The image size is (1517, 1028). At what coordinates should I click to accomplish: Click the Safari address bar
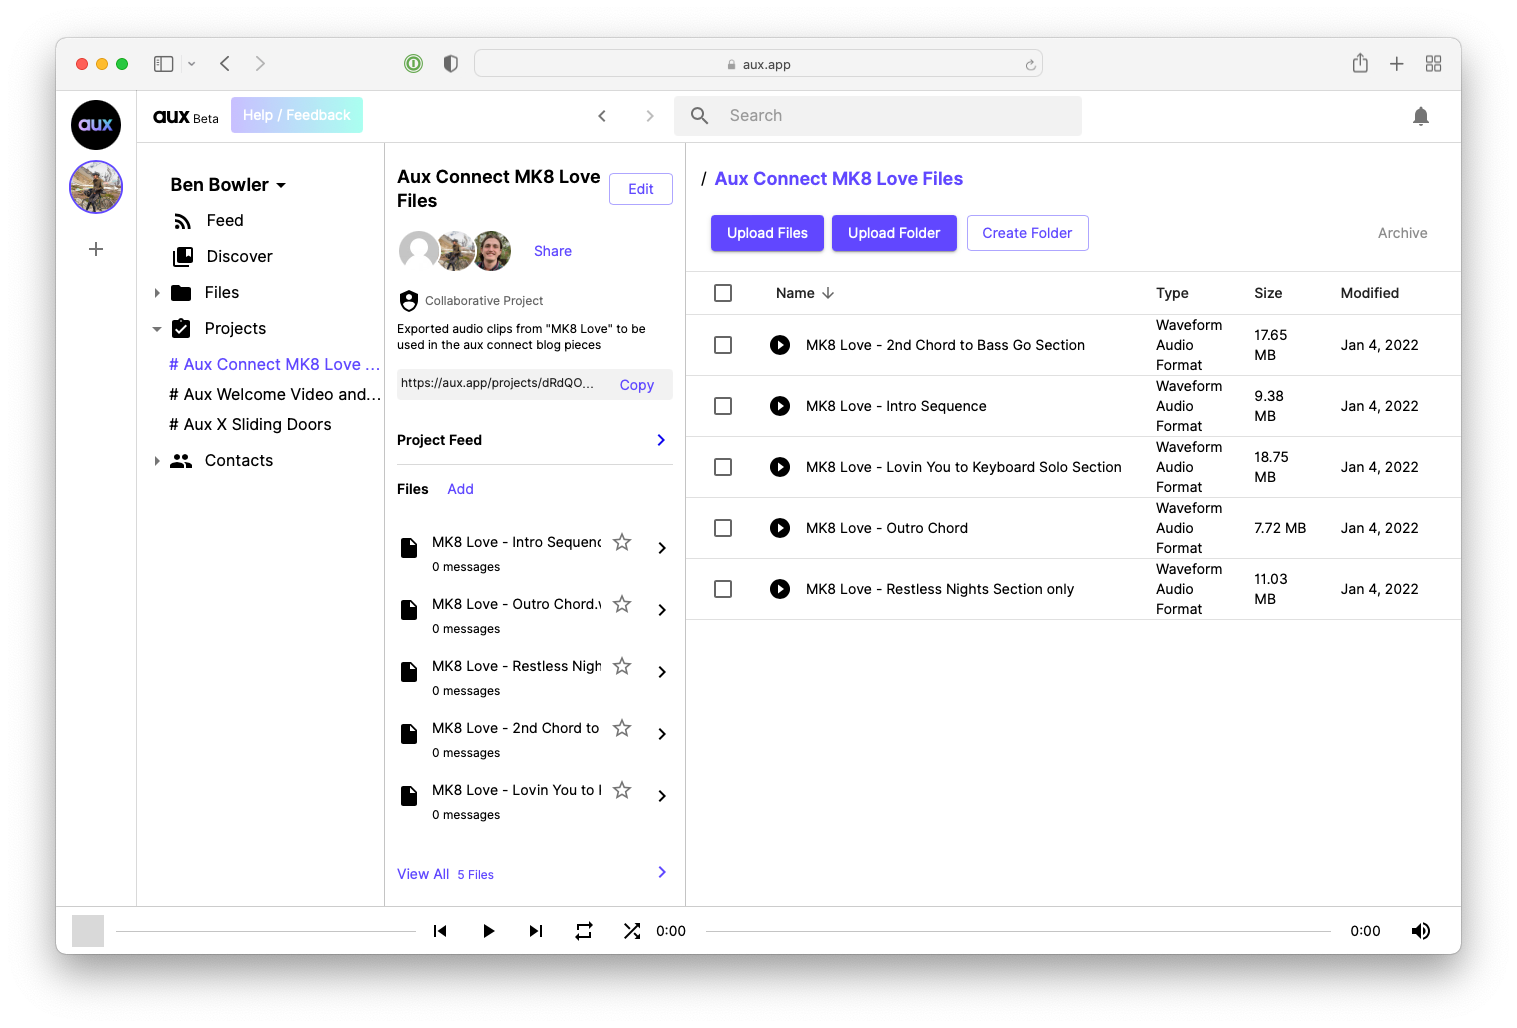(758, 64)
